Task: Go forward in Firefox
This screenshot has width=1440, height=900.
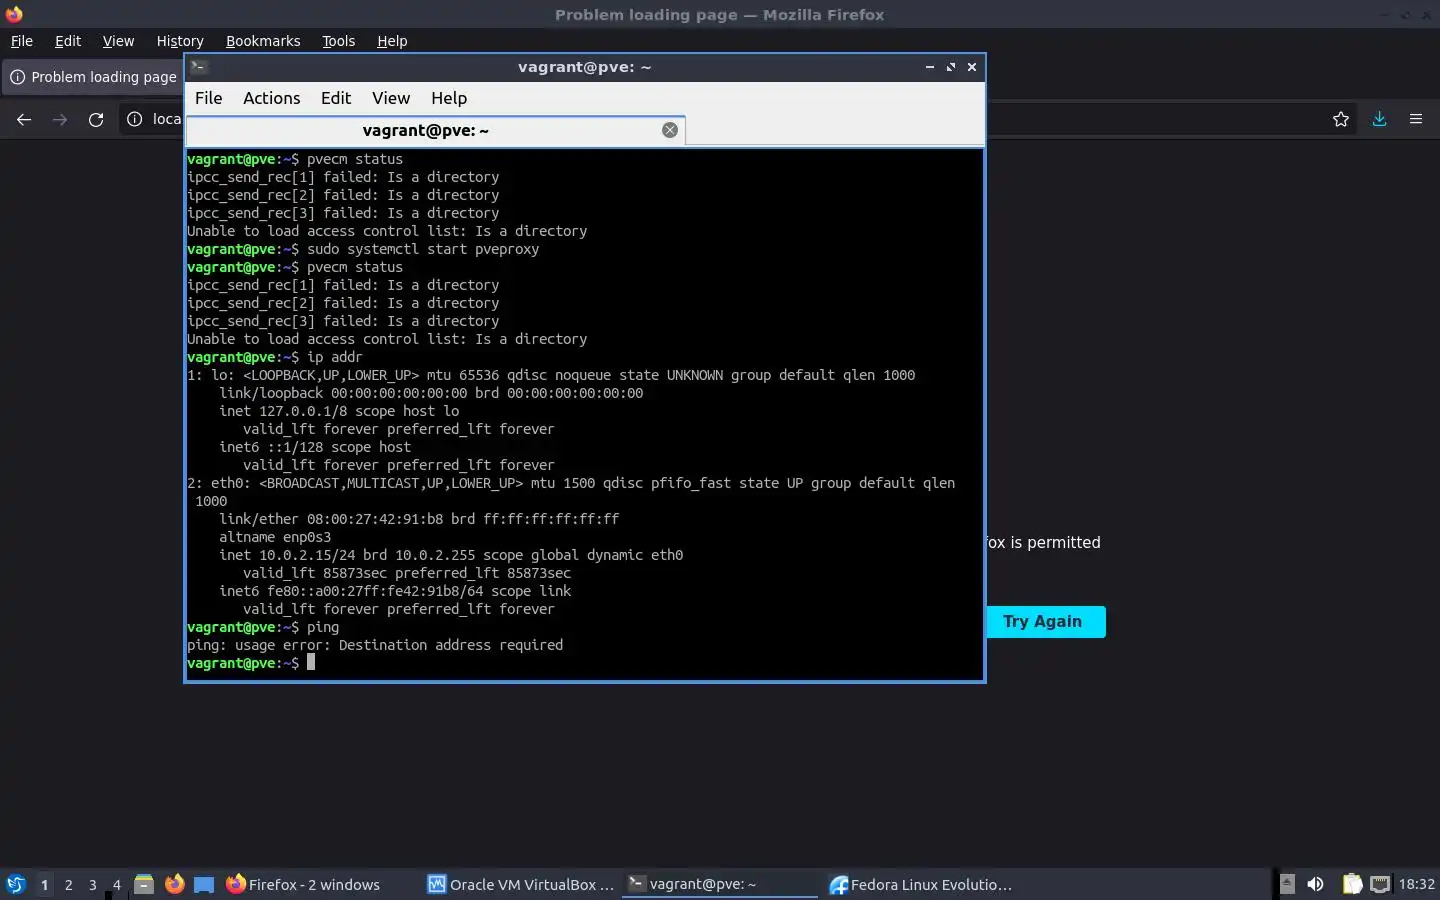Action: coord(60,119)
